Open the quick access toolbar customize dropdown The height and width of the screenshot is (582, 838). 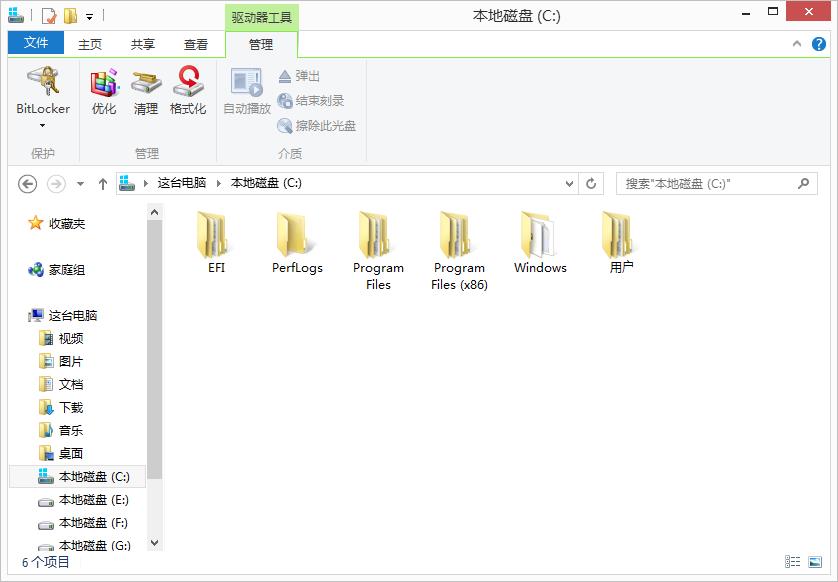[x=89, y=17]
